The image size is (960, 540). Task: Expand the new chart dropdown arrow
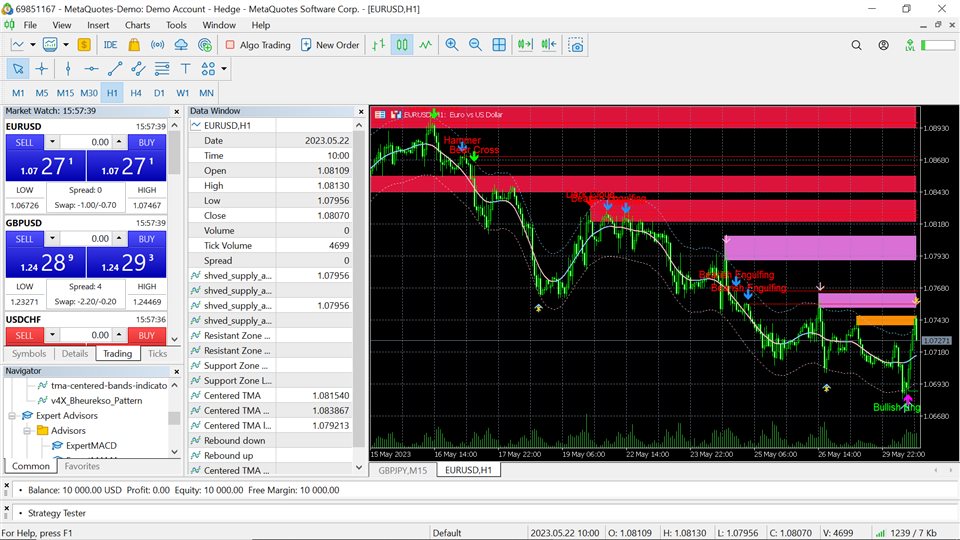pos(33,45)
